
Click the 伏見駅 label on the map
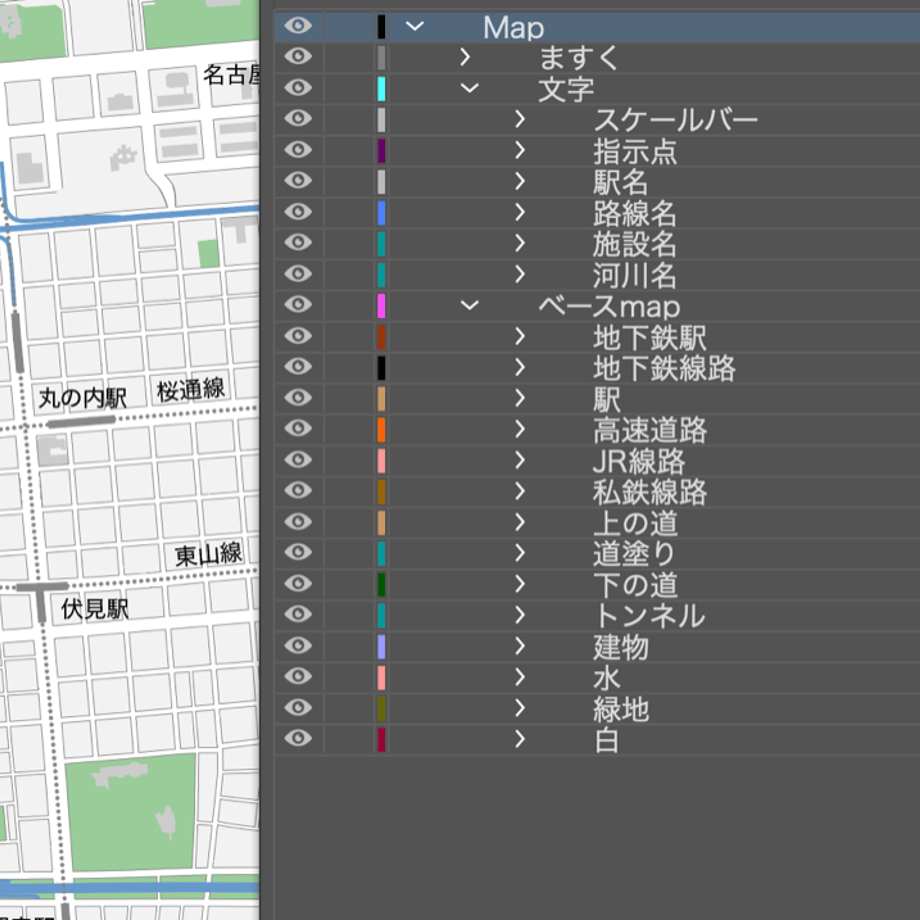coord(94,608)
